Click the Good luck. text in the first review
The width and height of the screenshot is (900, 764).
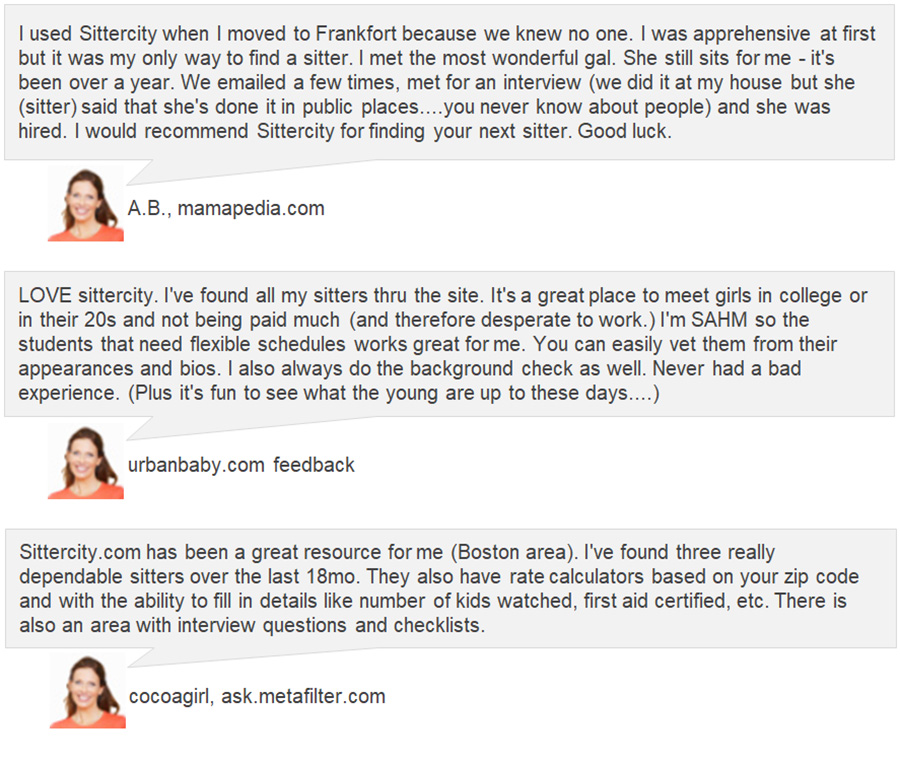point(624,131)
